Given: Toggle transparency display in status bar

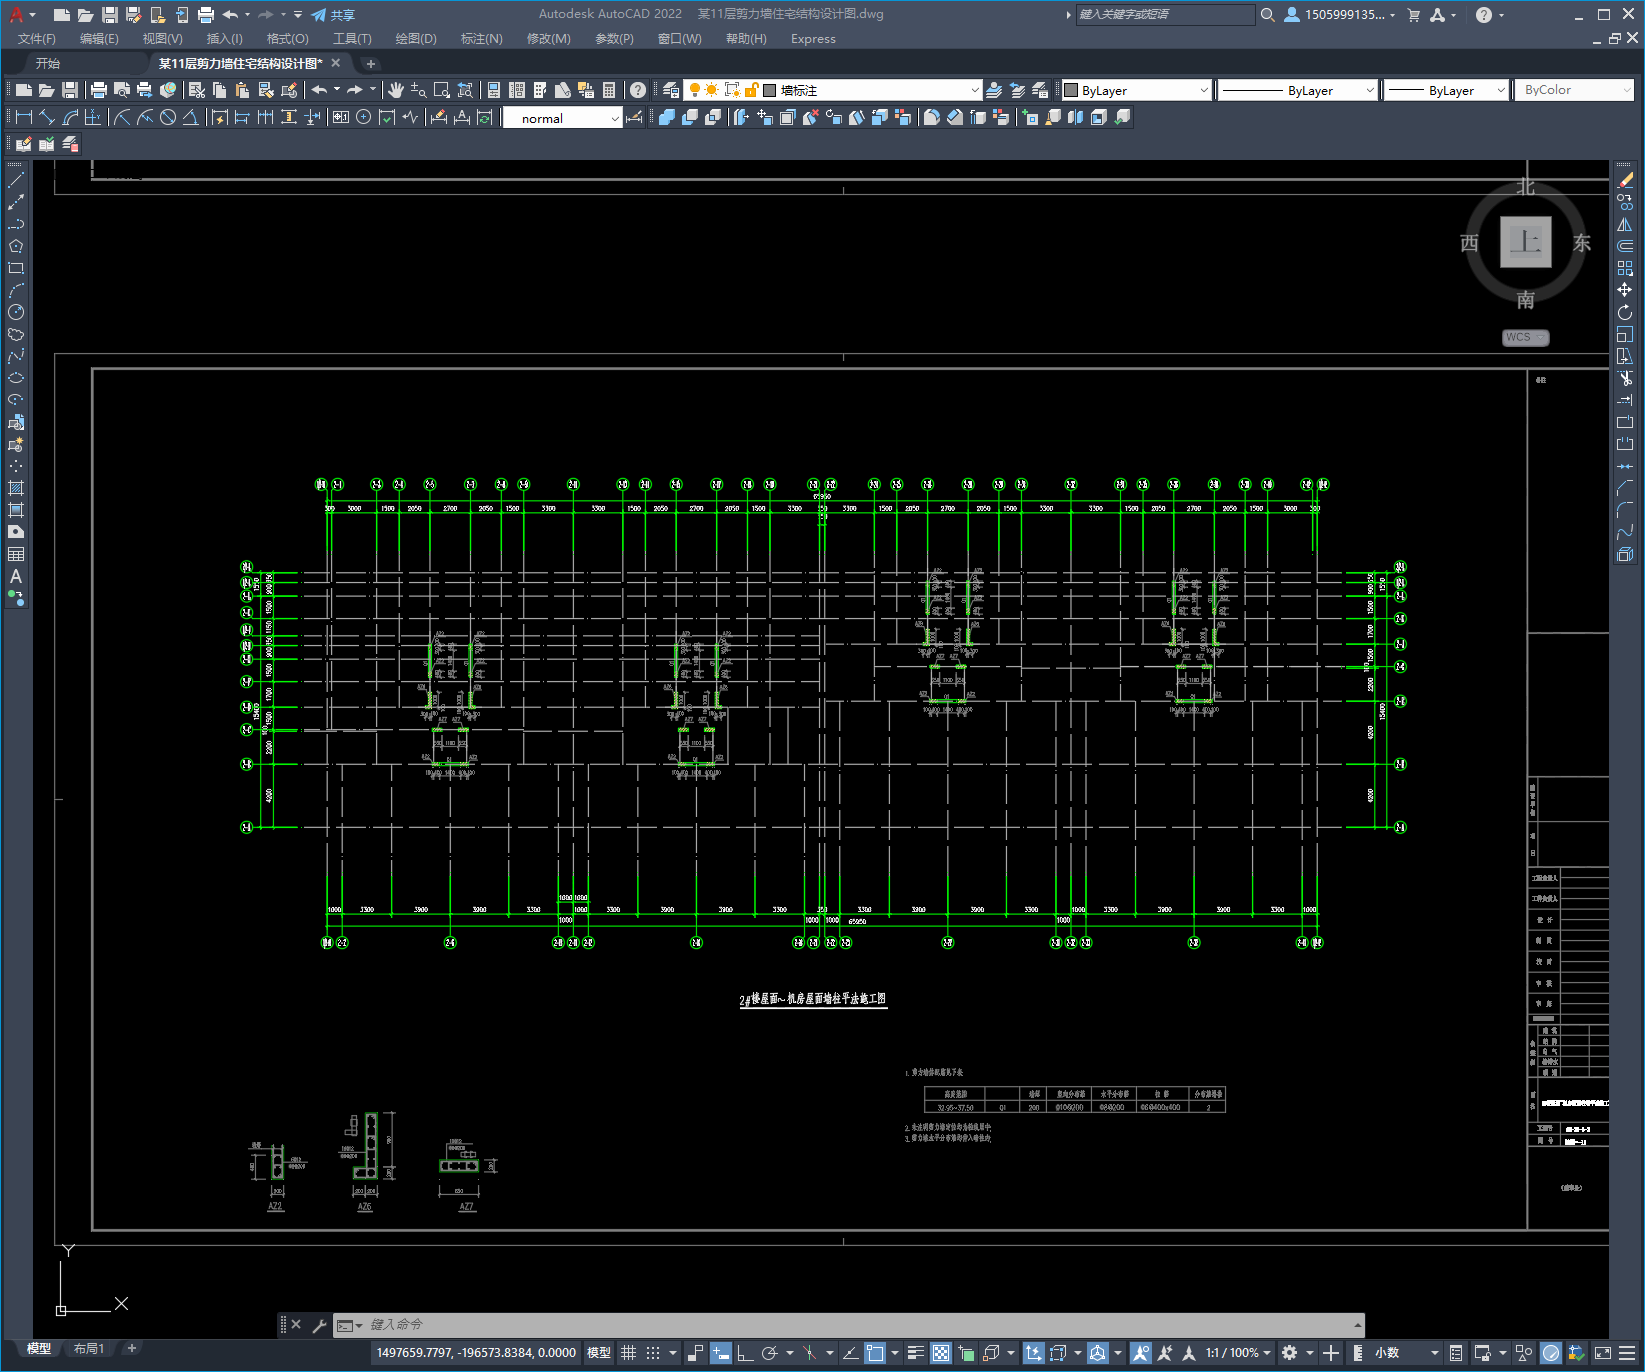Looking at the screenshot, I should click(x=941, y=1353).
